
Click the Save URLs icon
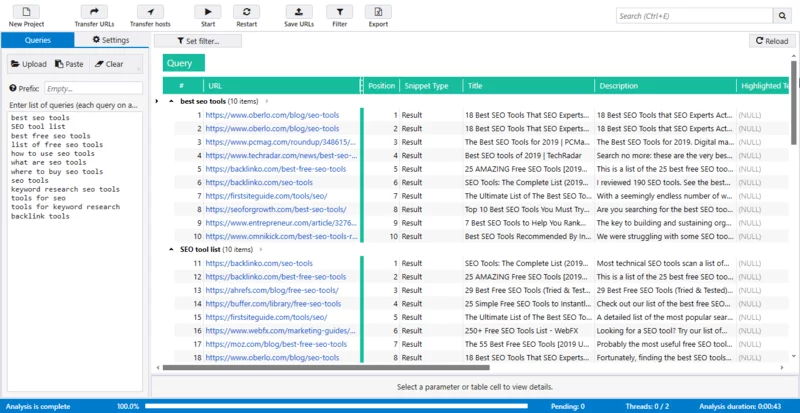pos(299,12)
